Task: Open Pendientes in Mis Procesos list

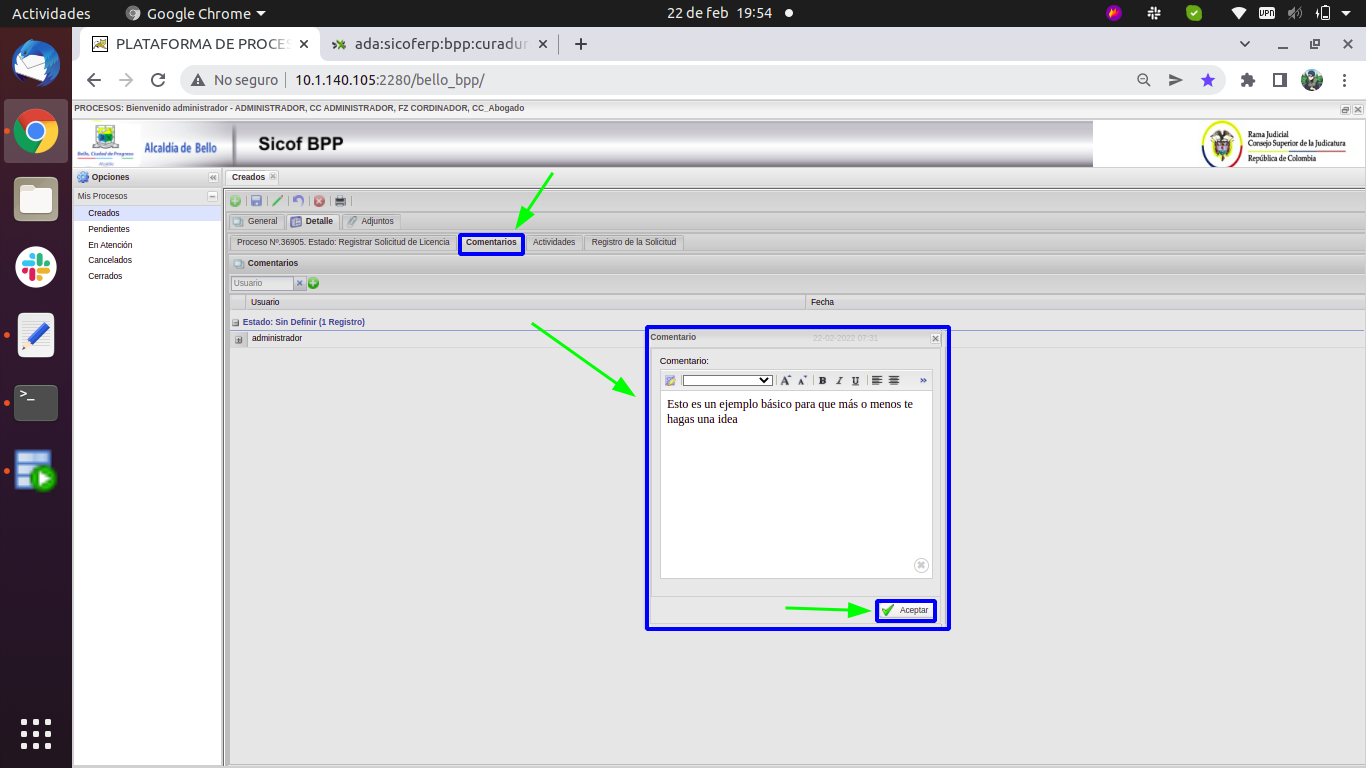Action: pyautogui.click(x=109, y=229)
